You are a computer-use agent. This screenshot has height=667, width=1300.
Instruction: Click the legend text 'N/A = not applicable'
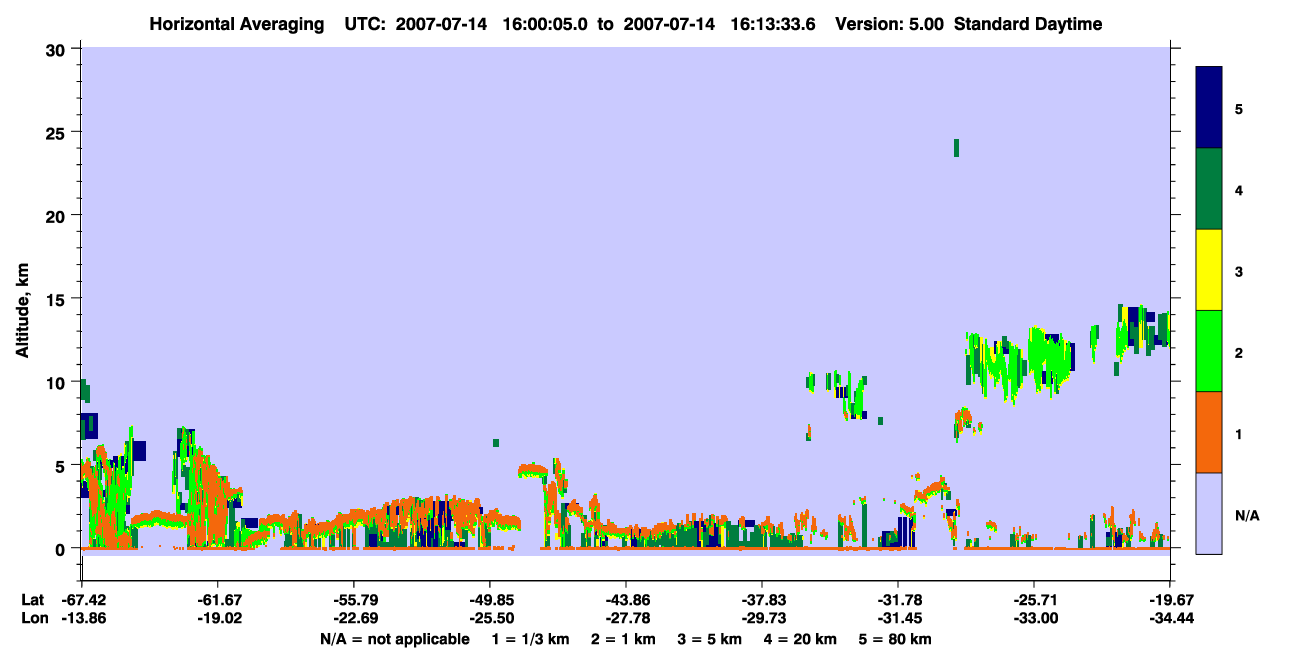coord(394,639)
